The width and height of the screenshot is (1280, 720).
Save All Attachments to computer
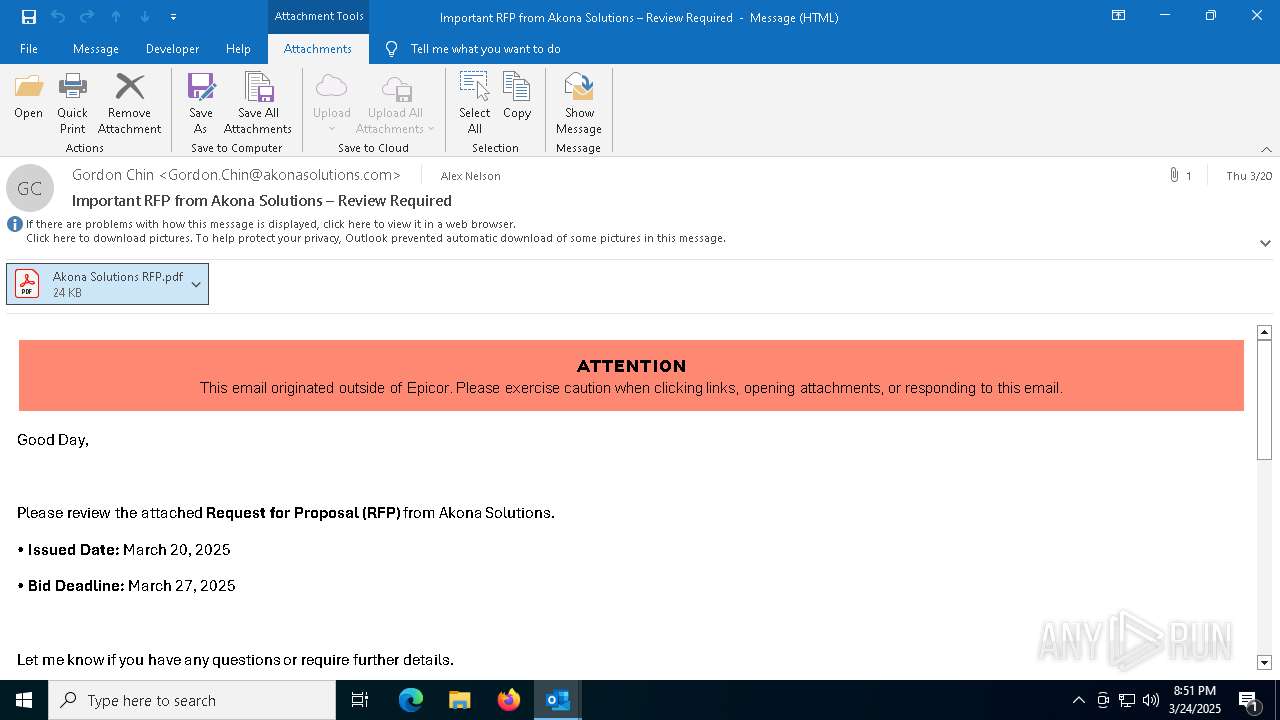point(258,103)
